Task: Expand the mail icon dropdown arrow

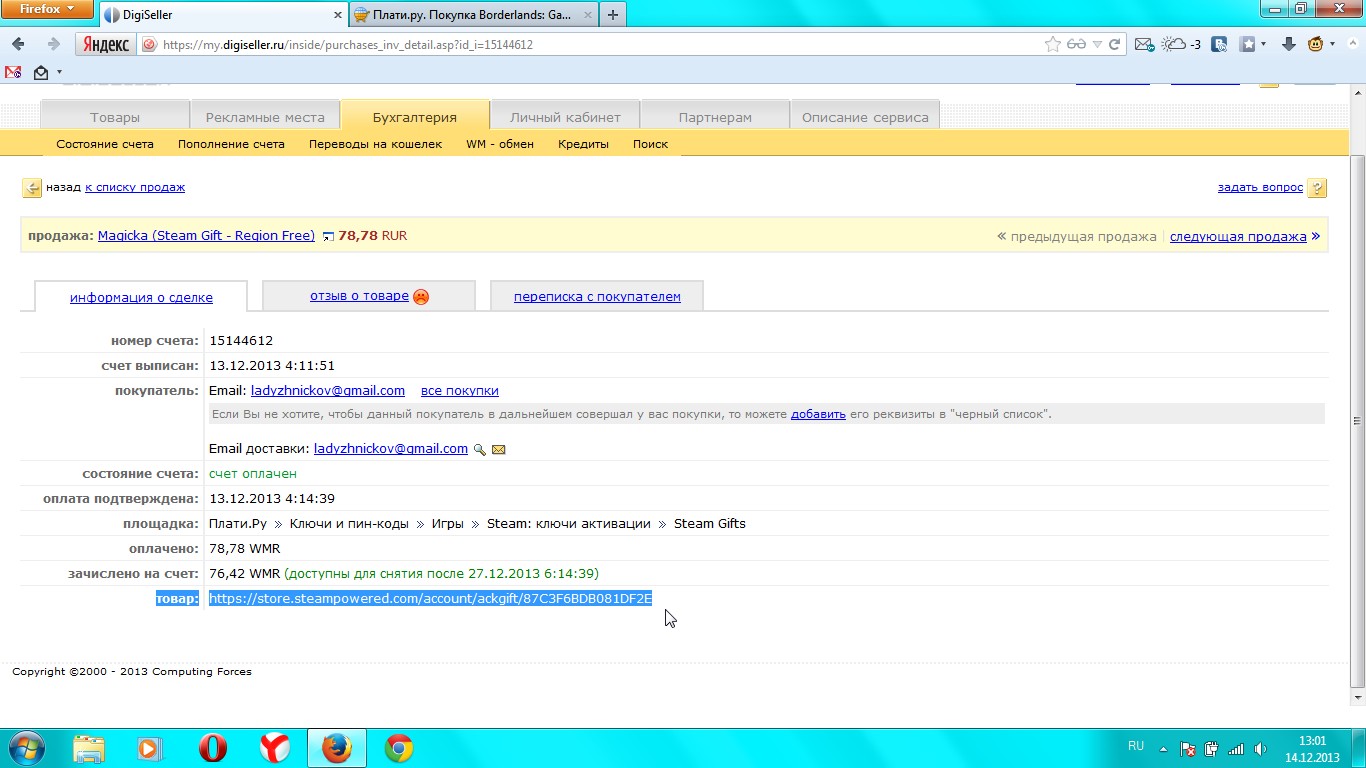Action: point(59,72)
